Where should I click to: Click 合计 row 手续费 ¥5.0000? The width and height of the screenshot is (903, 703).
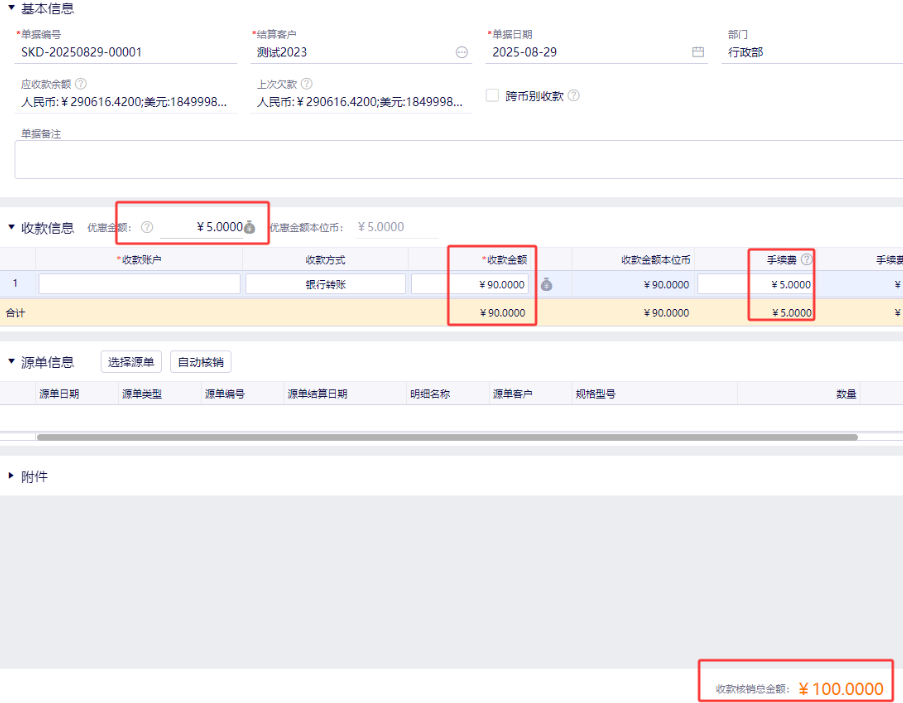[792, 313]
